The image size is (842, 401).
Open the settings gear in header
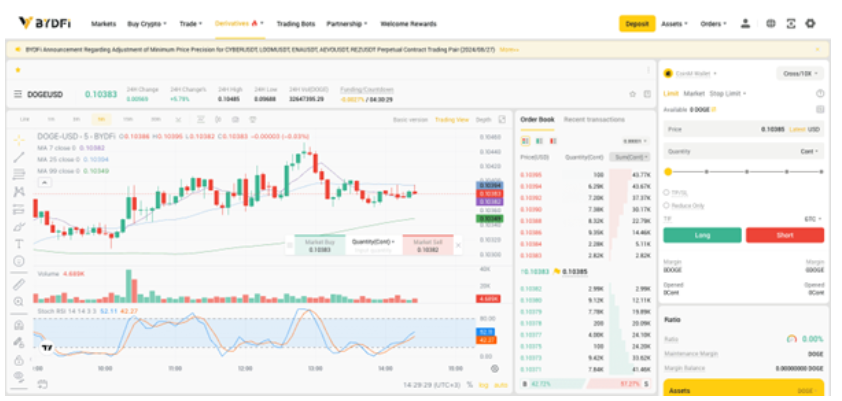point(810,24)
